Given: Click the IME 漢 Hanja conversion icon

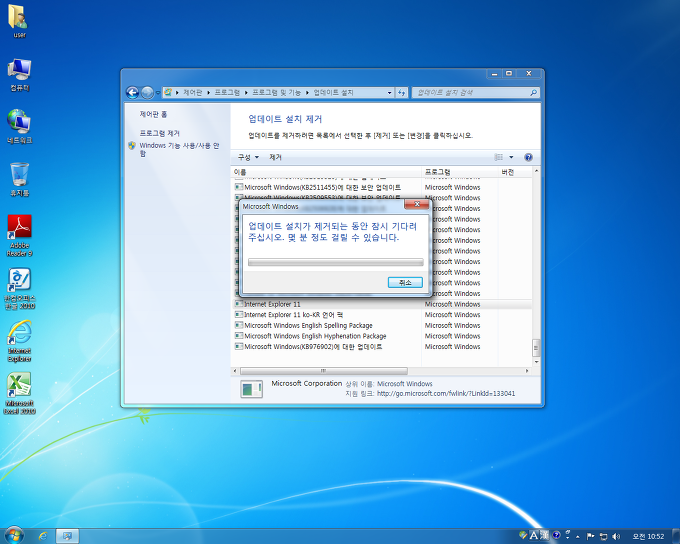Looking at the screenshot, I should click(x=544, y=535).
